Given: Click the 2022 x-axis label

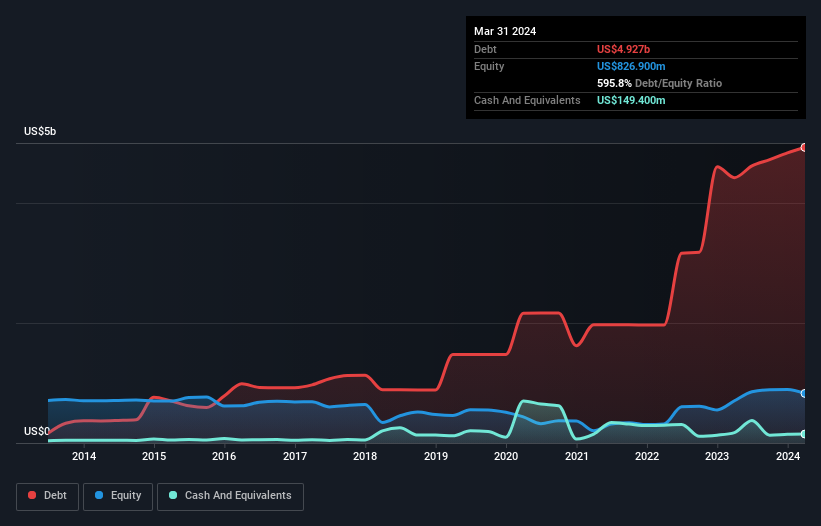Looking at the screenshot, I should (647, 456).
